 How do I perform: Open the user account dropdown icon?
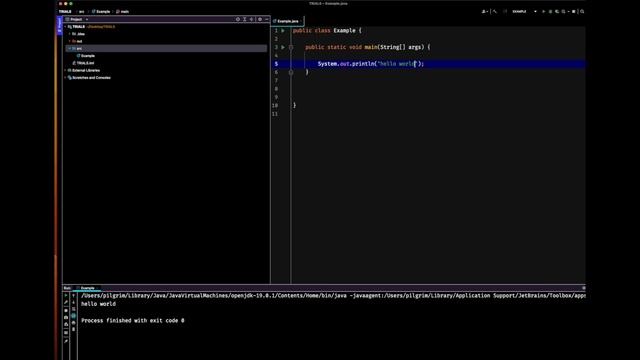pos(485,11)
